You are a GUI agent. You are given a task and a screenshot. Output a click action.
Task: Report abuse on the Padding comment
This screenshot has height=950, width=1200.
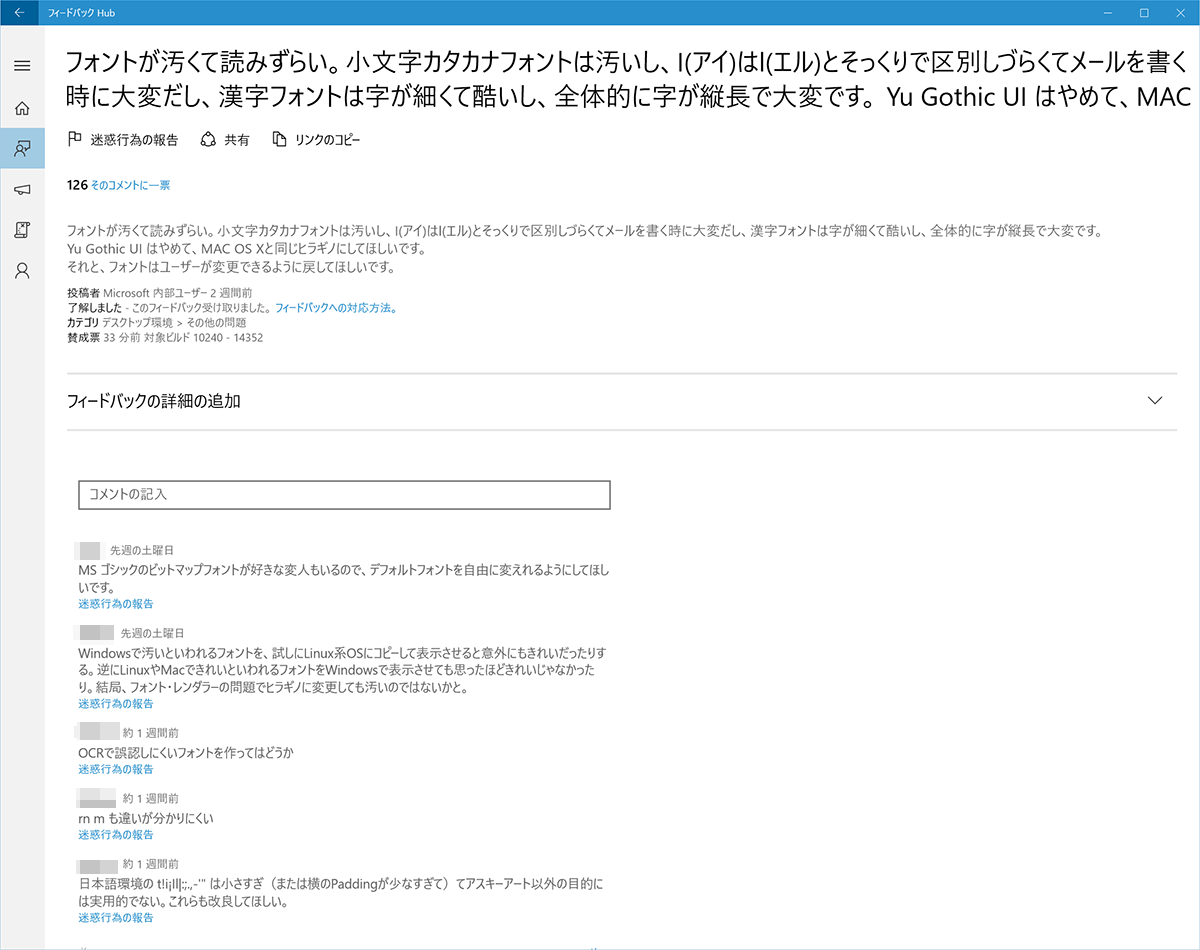click(115, 917)
